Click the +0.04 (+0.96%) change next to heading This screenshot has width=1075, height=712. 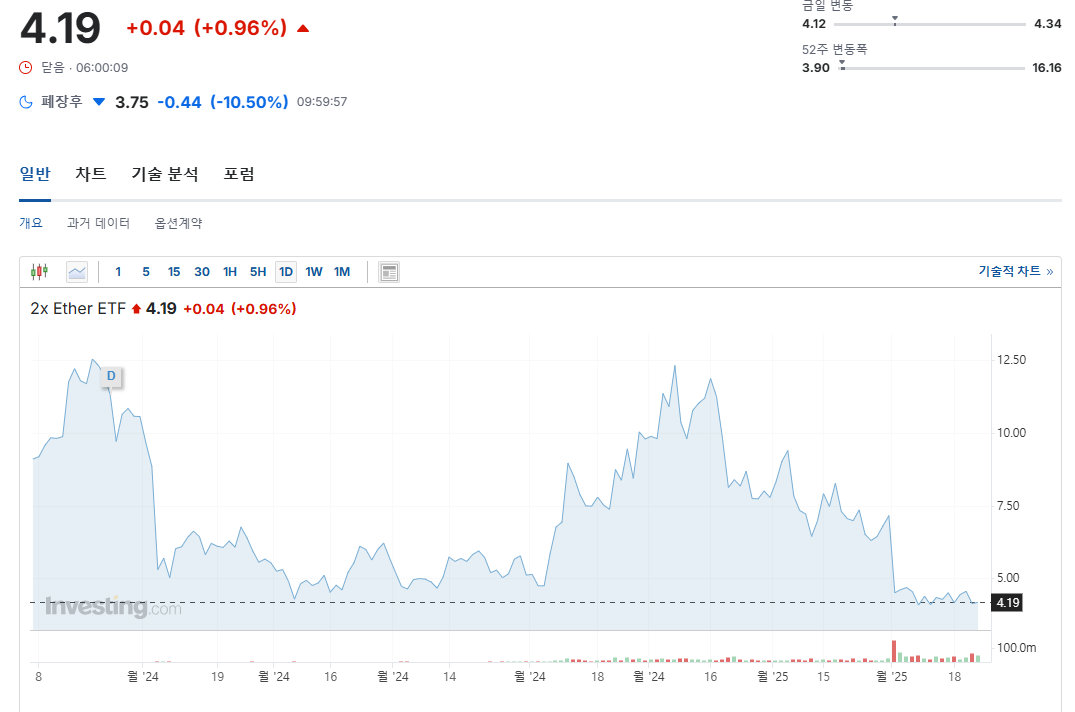206,28
